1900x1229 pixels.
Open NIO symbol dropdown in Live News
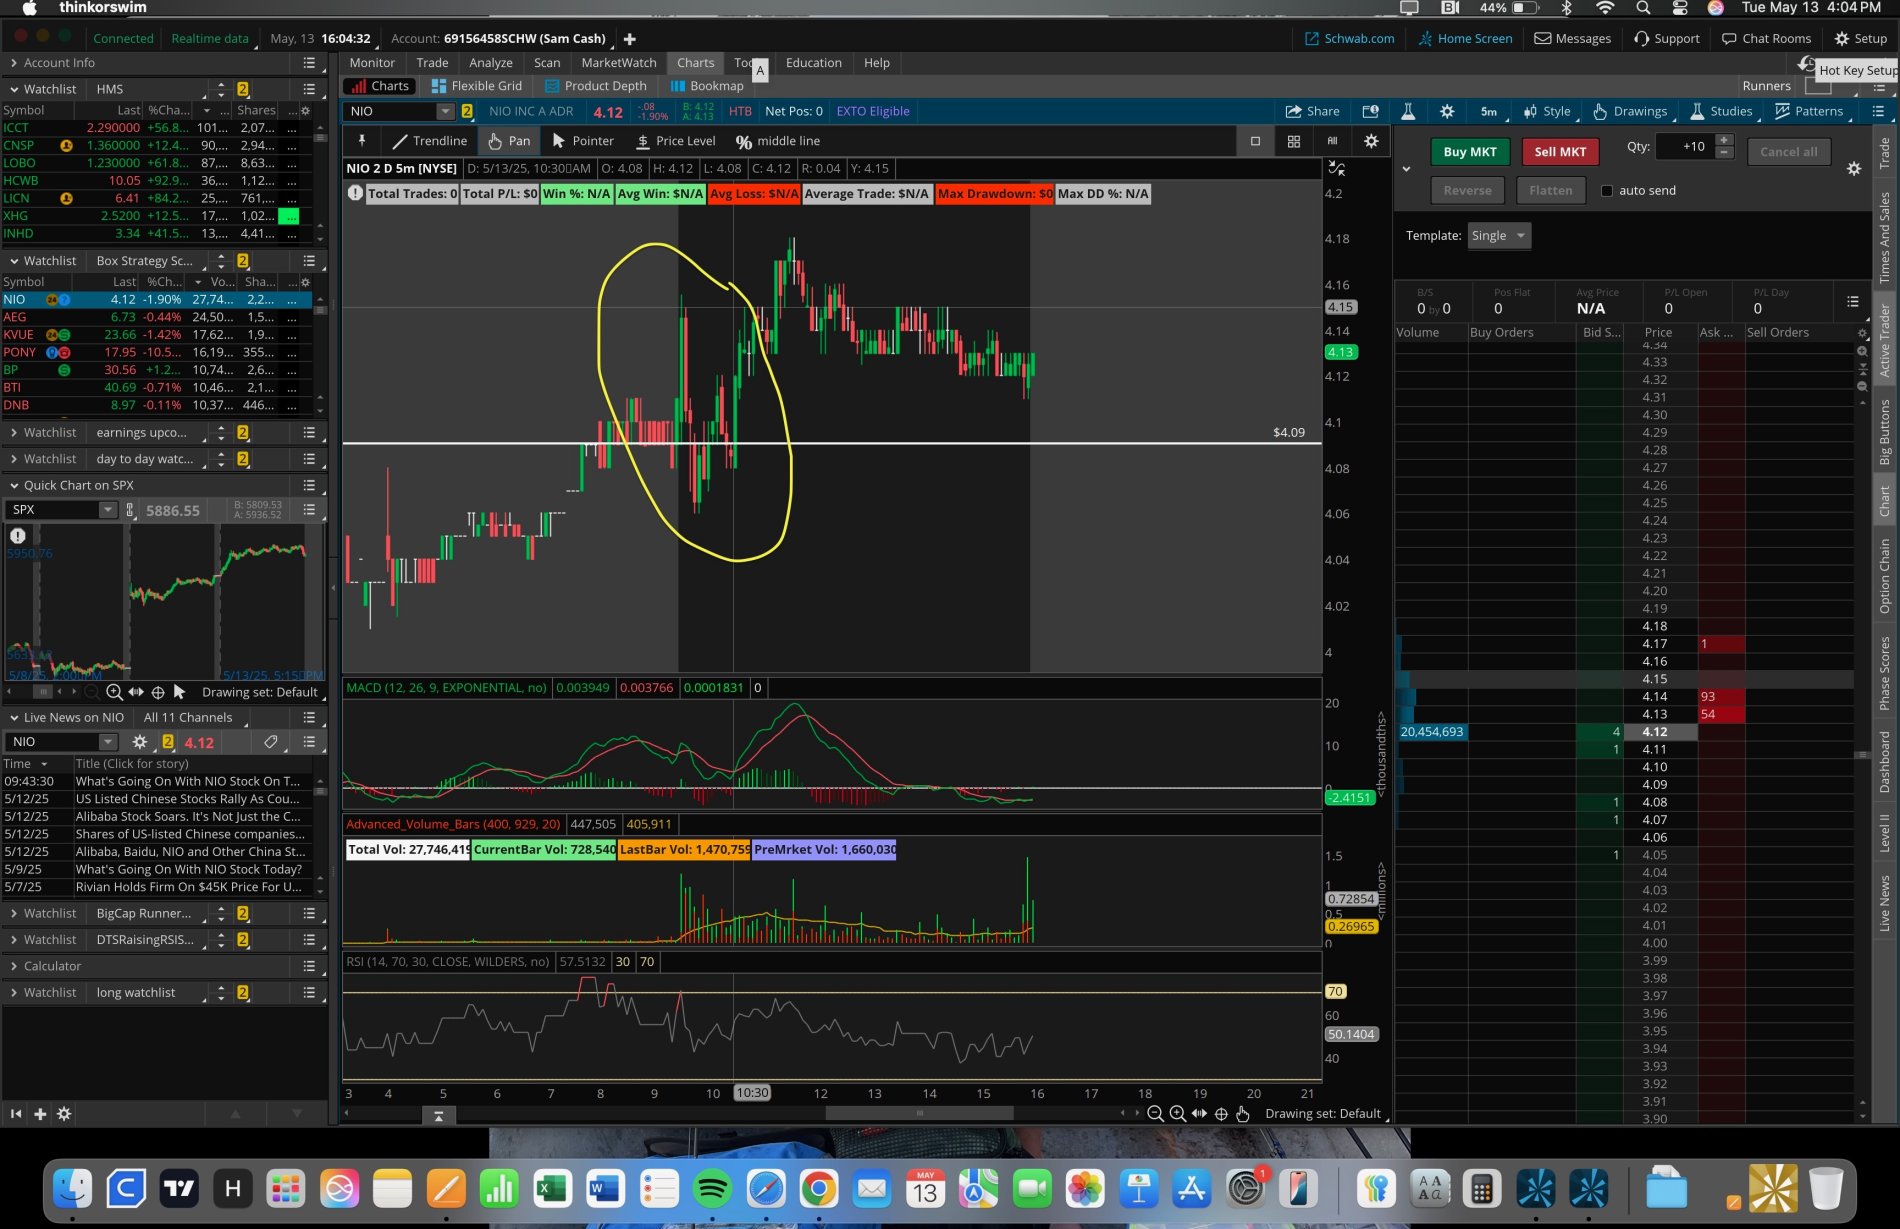[x=107, y=742]
